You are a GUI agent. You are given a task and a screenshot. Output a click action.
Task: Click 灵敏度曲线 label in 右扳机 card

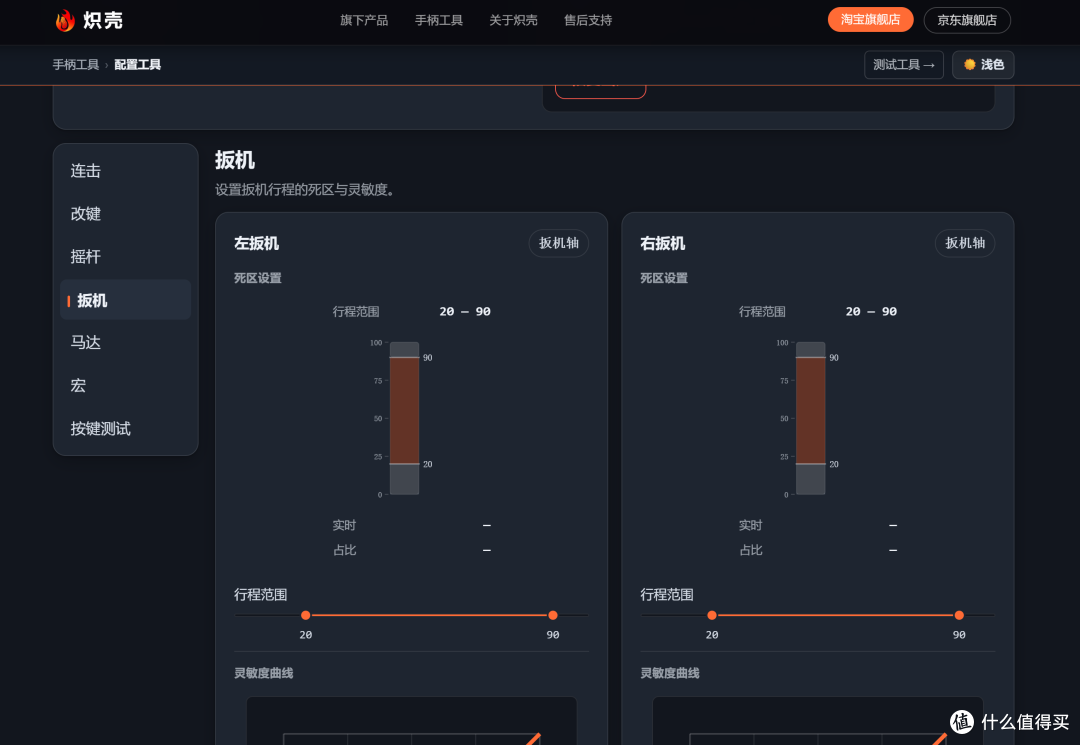669,673
